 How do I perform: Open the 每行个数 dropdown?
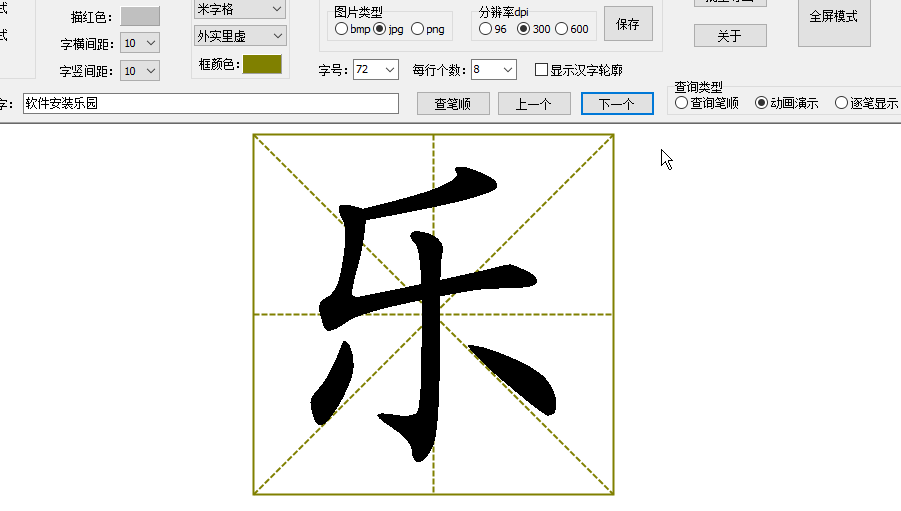(493, 70)
